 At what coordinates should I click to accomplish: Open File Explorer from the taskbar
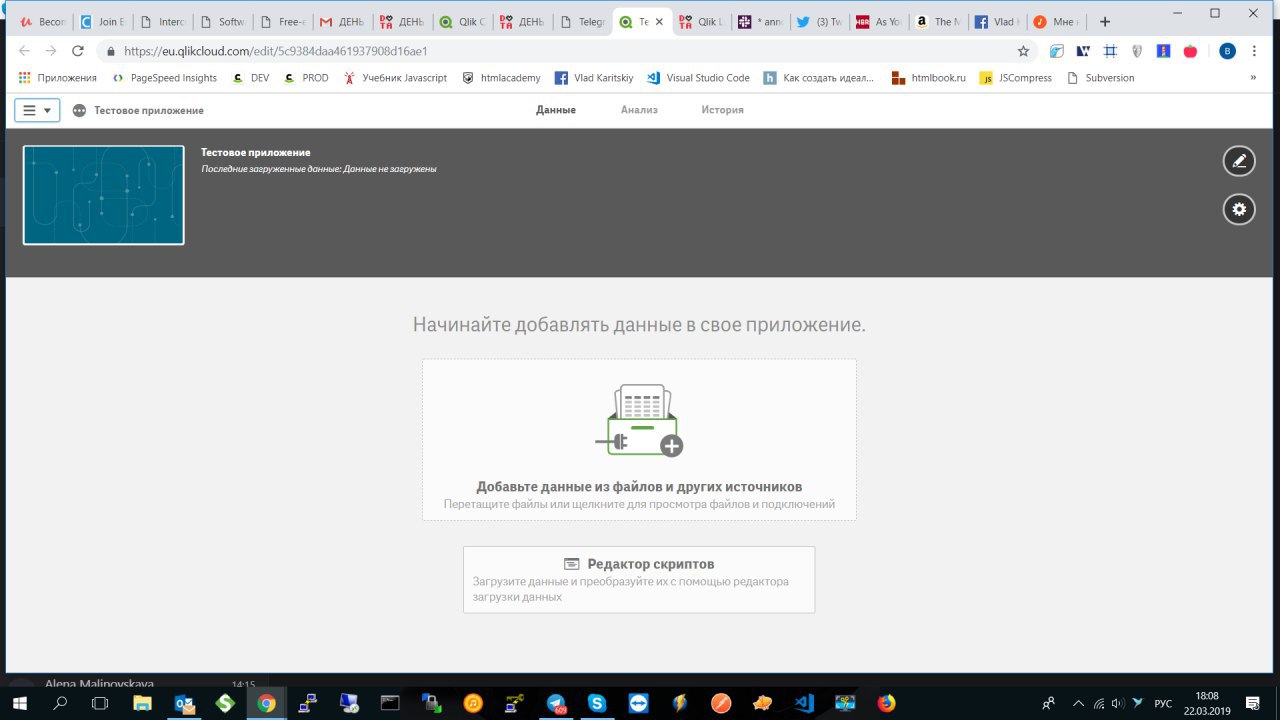tap(142, 703)
